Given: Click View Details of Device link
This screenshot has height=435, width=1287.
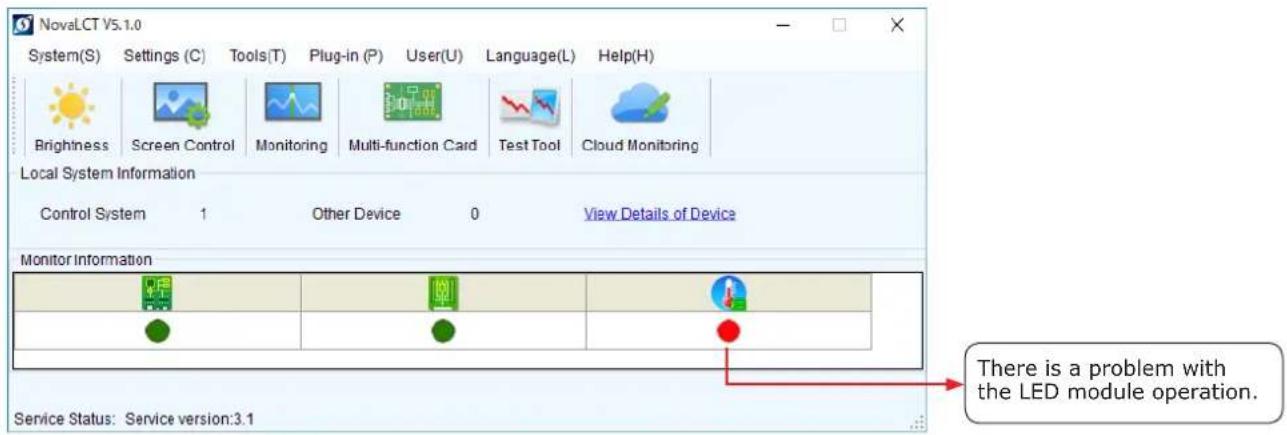Looking at the screenshot, I should coord(660,214).
